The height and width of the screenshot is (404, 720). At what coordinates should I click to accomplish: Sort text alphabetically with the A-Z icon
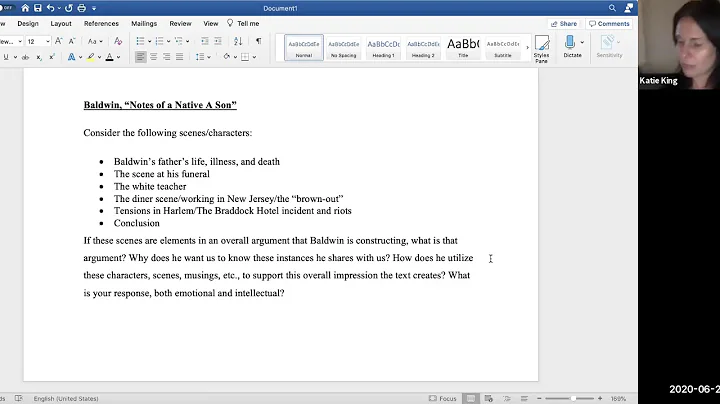coord(238,41)
